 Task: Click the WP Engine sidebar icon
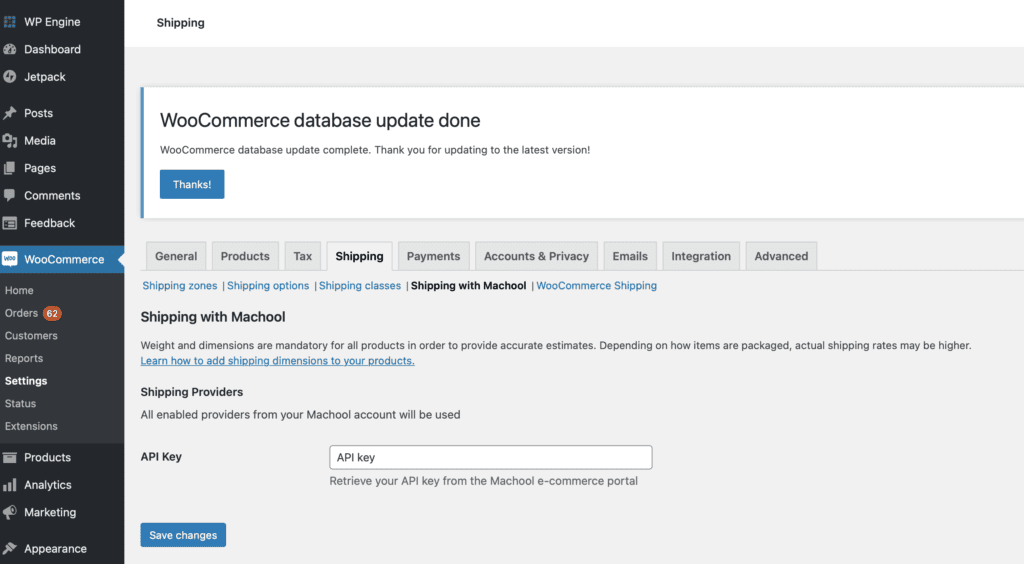click(10, 22)
